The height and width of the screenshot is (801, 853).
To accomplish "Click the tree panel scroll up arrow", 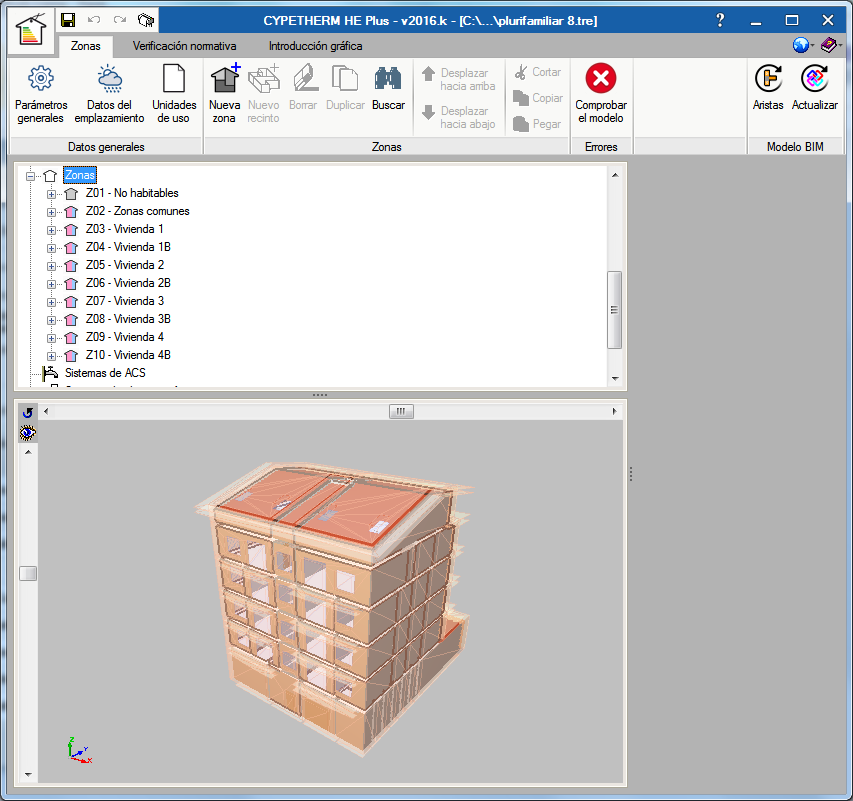I will 615,175.
